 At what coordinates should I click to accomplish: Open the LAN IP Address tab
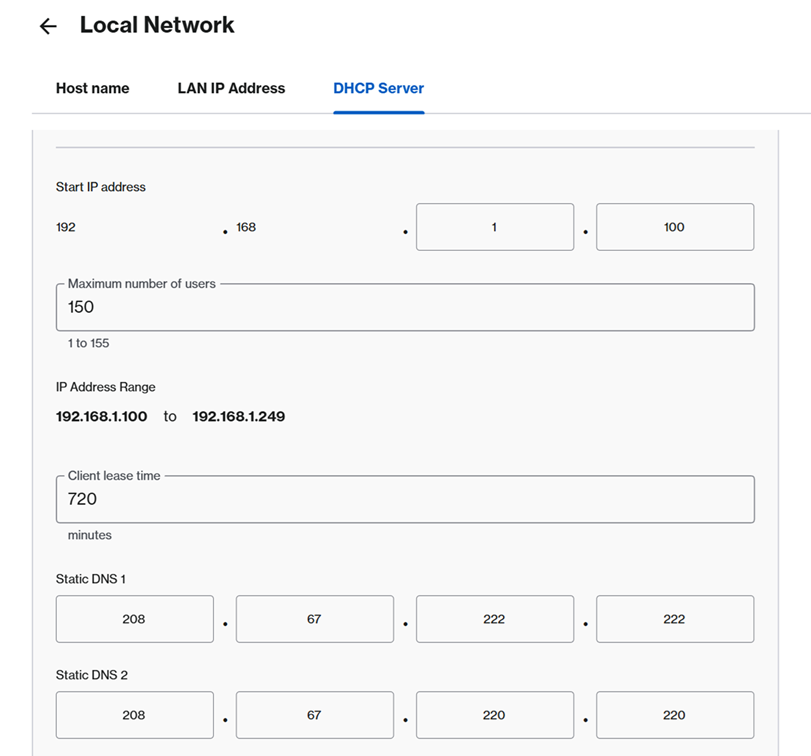pos(231,88)
